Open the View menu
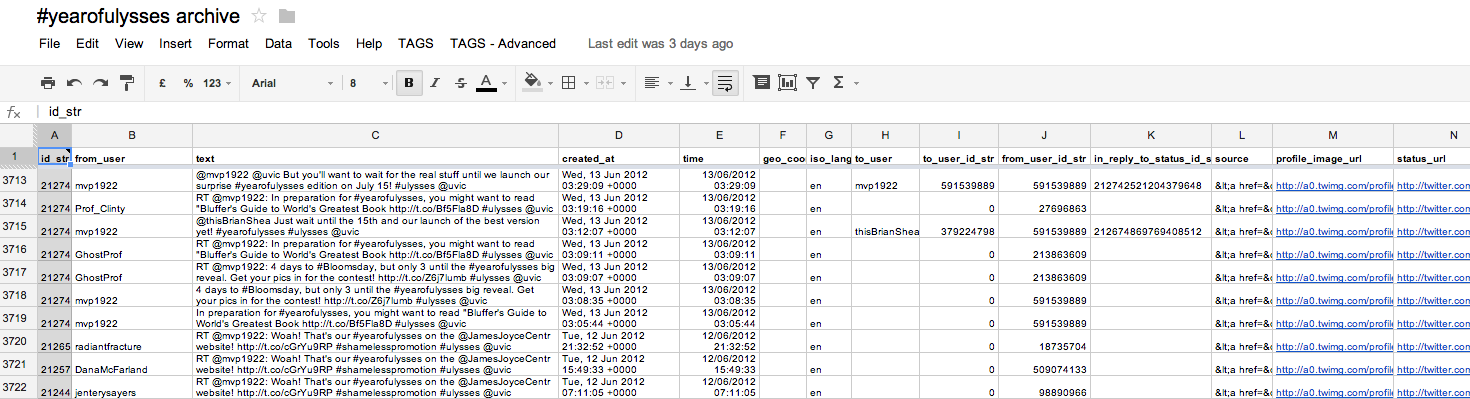Screen dimensions: 1470x399 pos(129,43)
